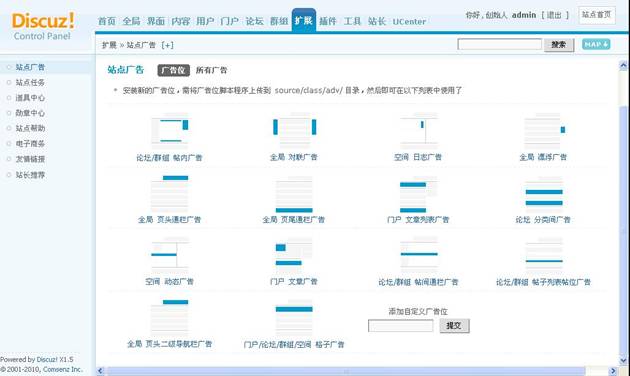The height and width of the screenshot is (376, 630).
Task: Click the MAP button icon
Action: 596,44
